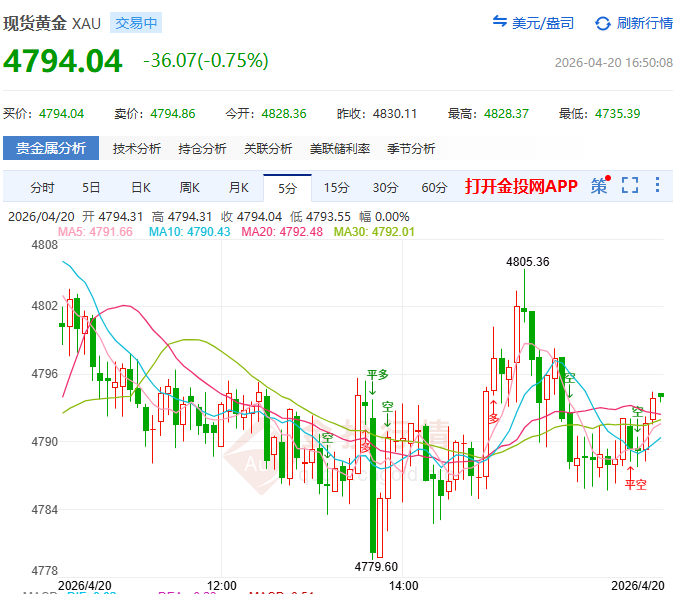Click the 交易中 status badge
The width and height of the screenshot is (673, 594).
pos(136,23)
